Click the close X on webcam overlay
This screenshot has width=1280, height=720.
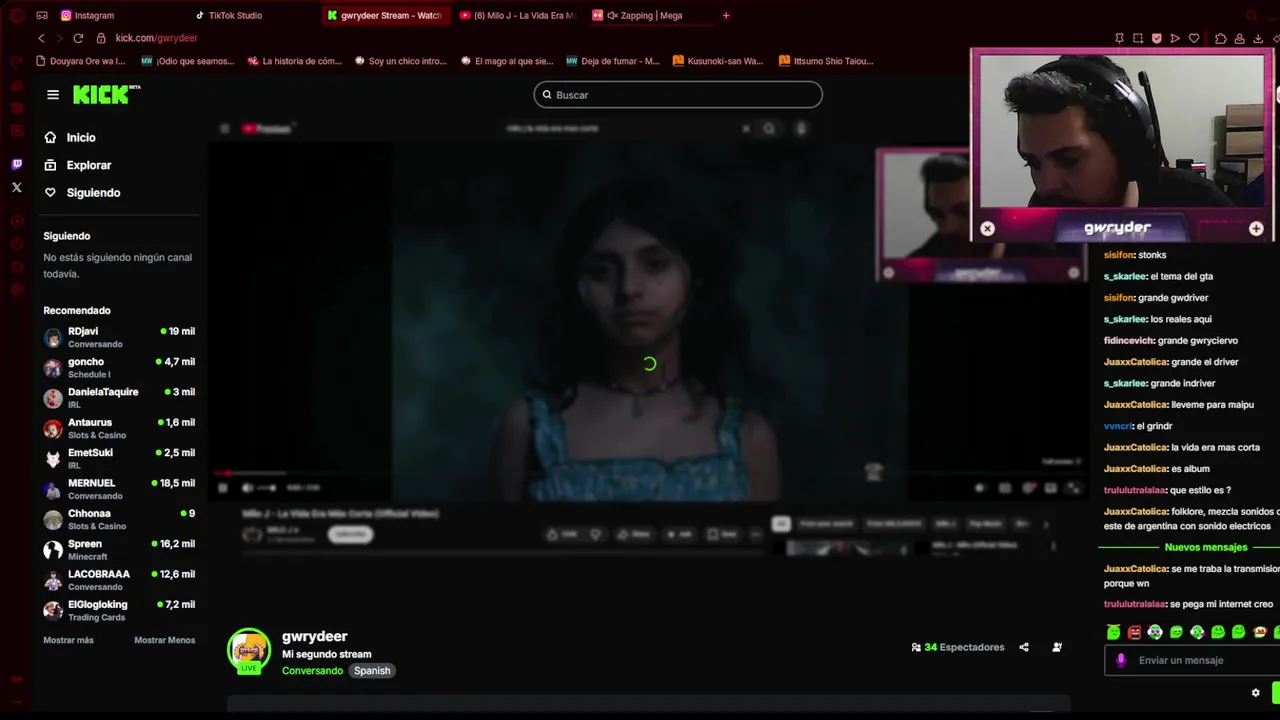coord(988,228)
